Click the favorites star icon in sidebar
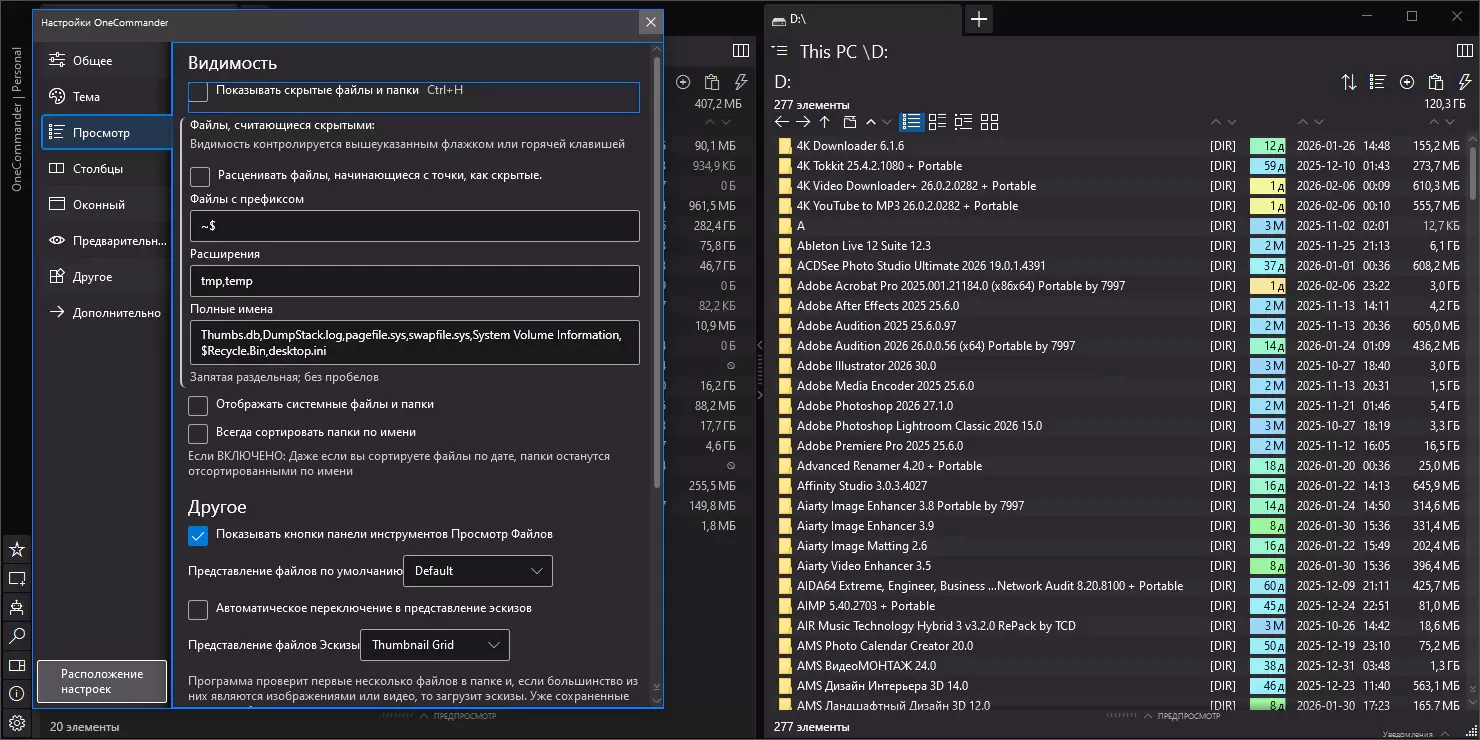The image size is (1480, 740). click(17, 549)
